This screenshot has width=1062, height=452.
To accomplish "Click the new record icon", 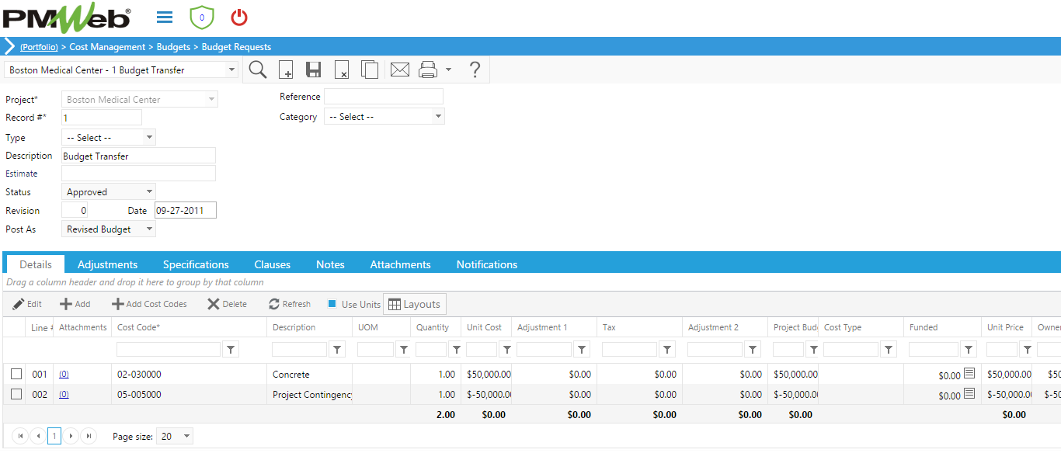I will click(286, 70).
